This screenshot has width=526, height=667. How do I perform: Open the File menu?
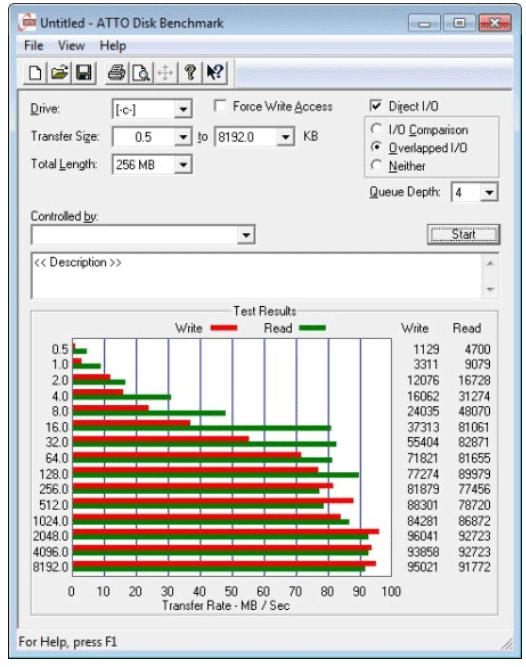tap(34, 46)
